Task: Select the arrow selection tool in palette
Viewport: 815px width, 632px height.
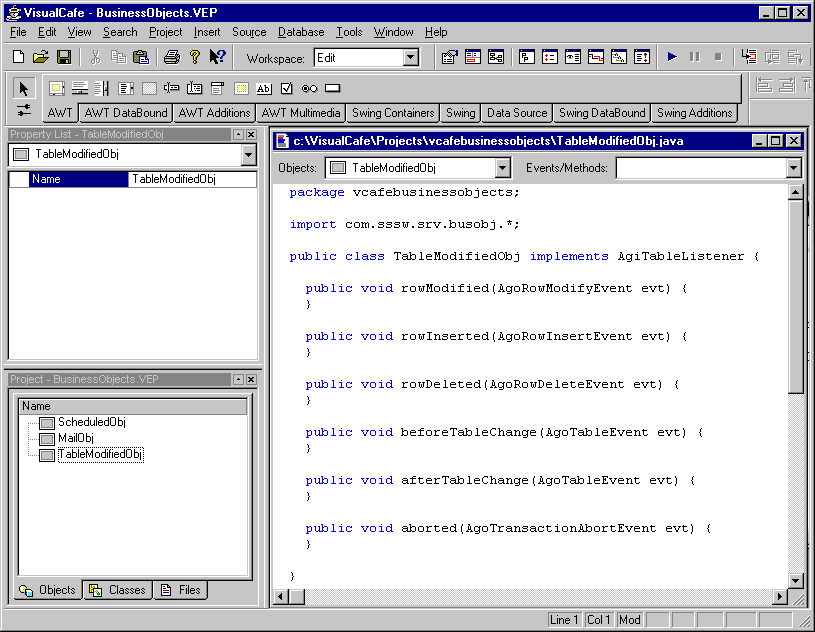Action: [x=23, y=88]
